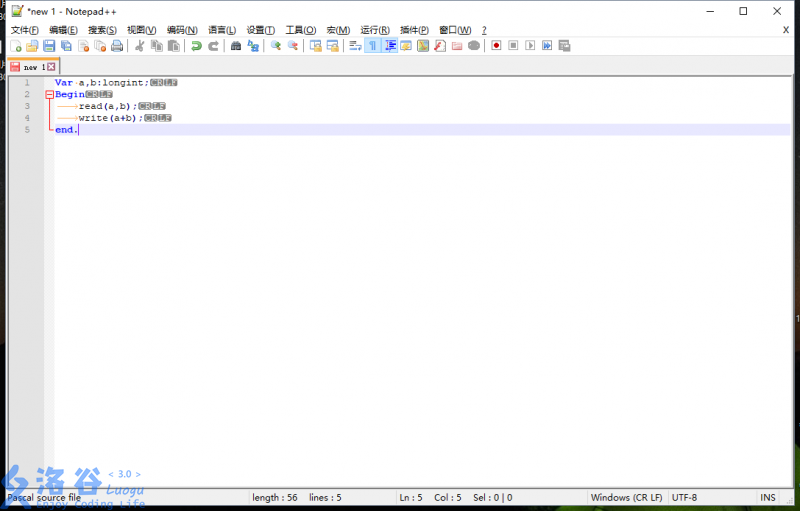Open the 工具(O) menu
800x511 pixels.
pos(301,30)
